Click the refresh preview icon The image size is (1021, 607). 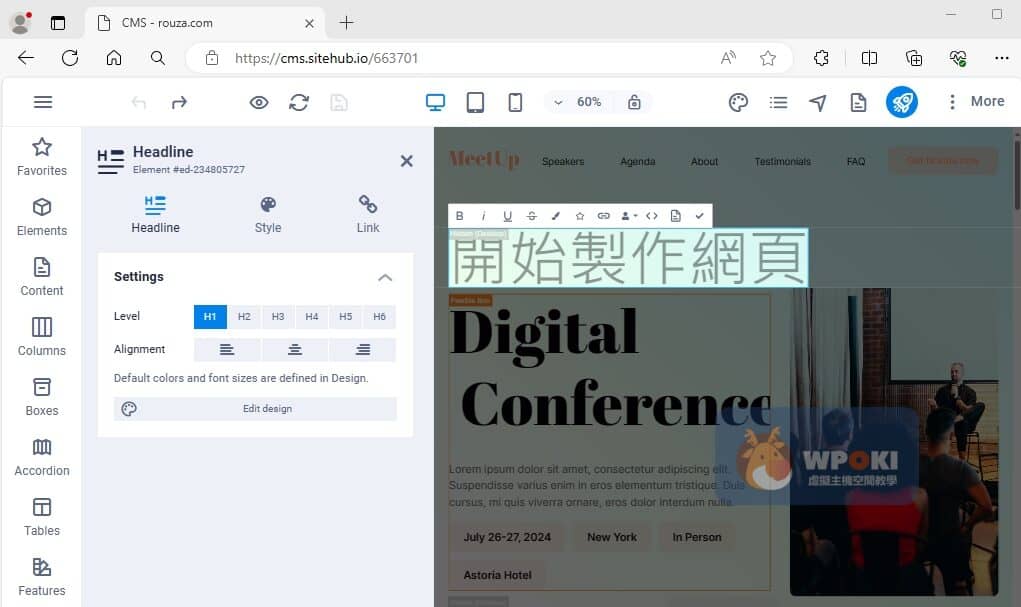coord(299,102)
